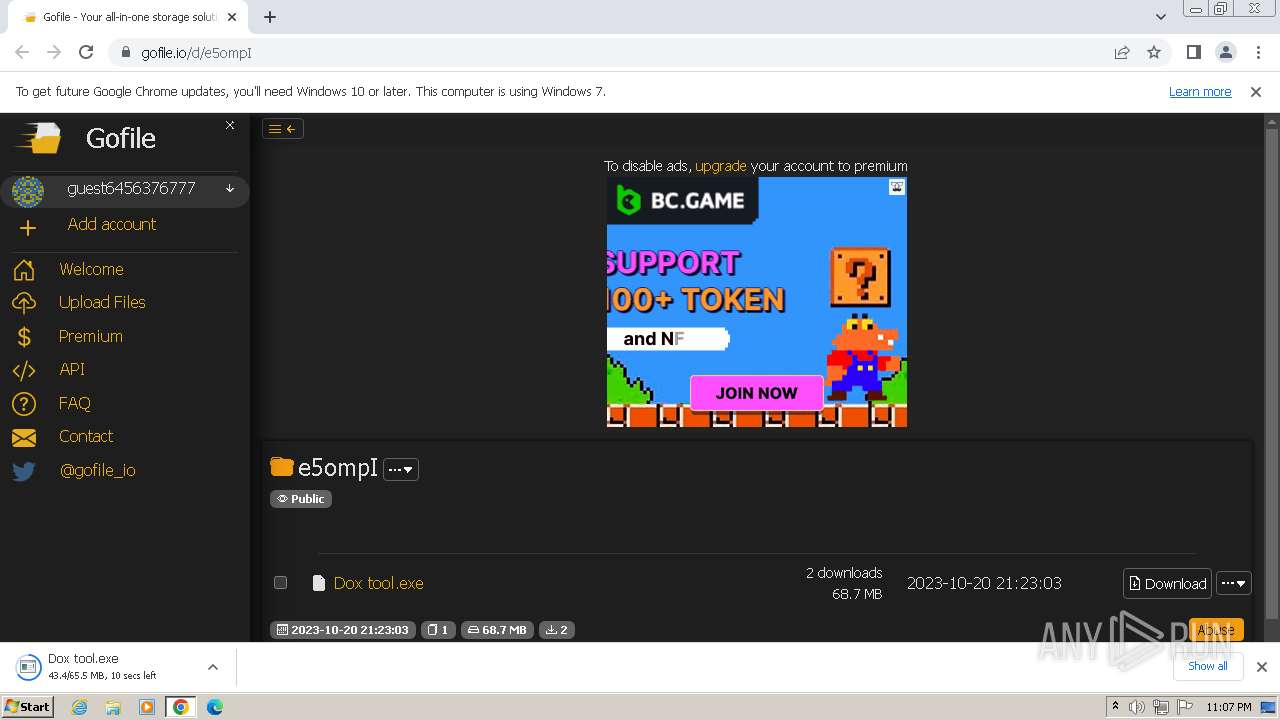Toggle the sidebar collapse hamburger button

point(283,128)
